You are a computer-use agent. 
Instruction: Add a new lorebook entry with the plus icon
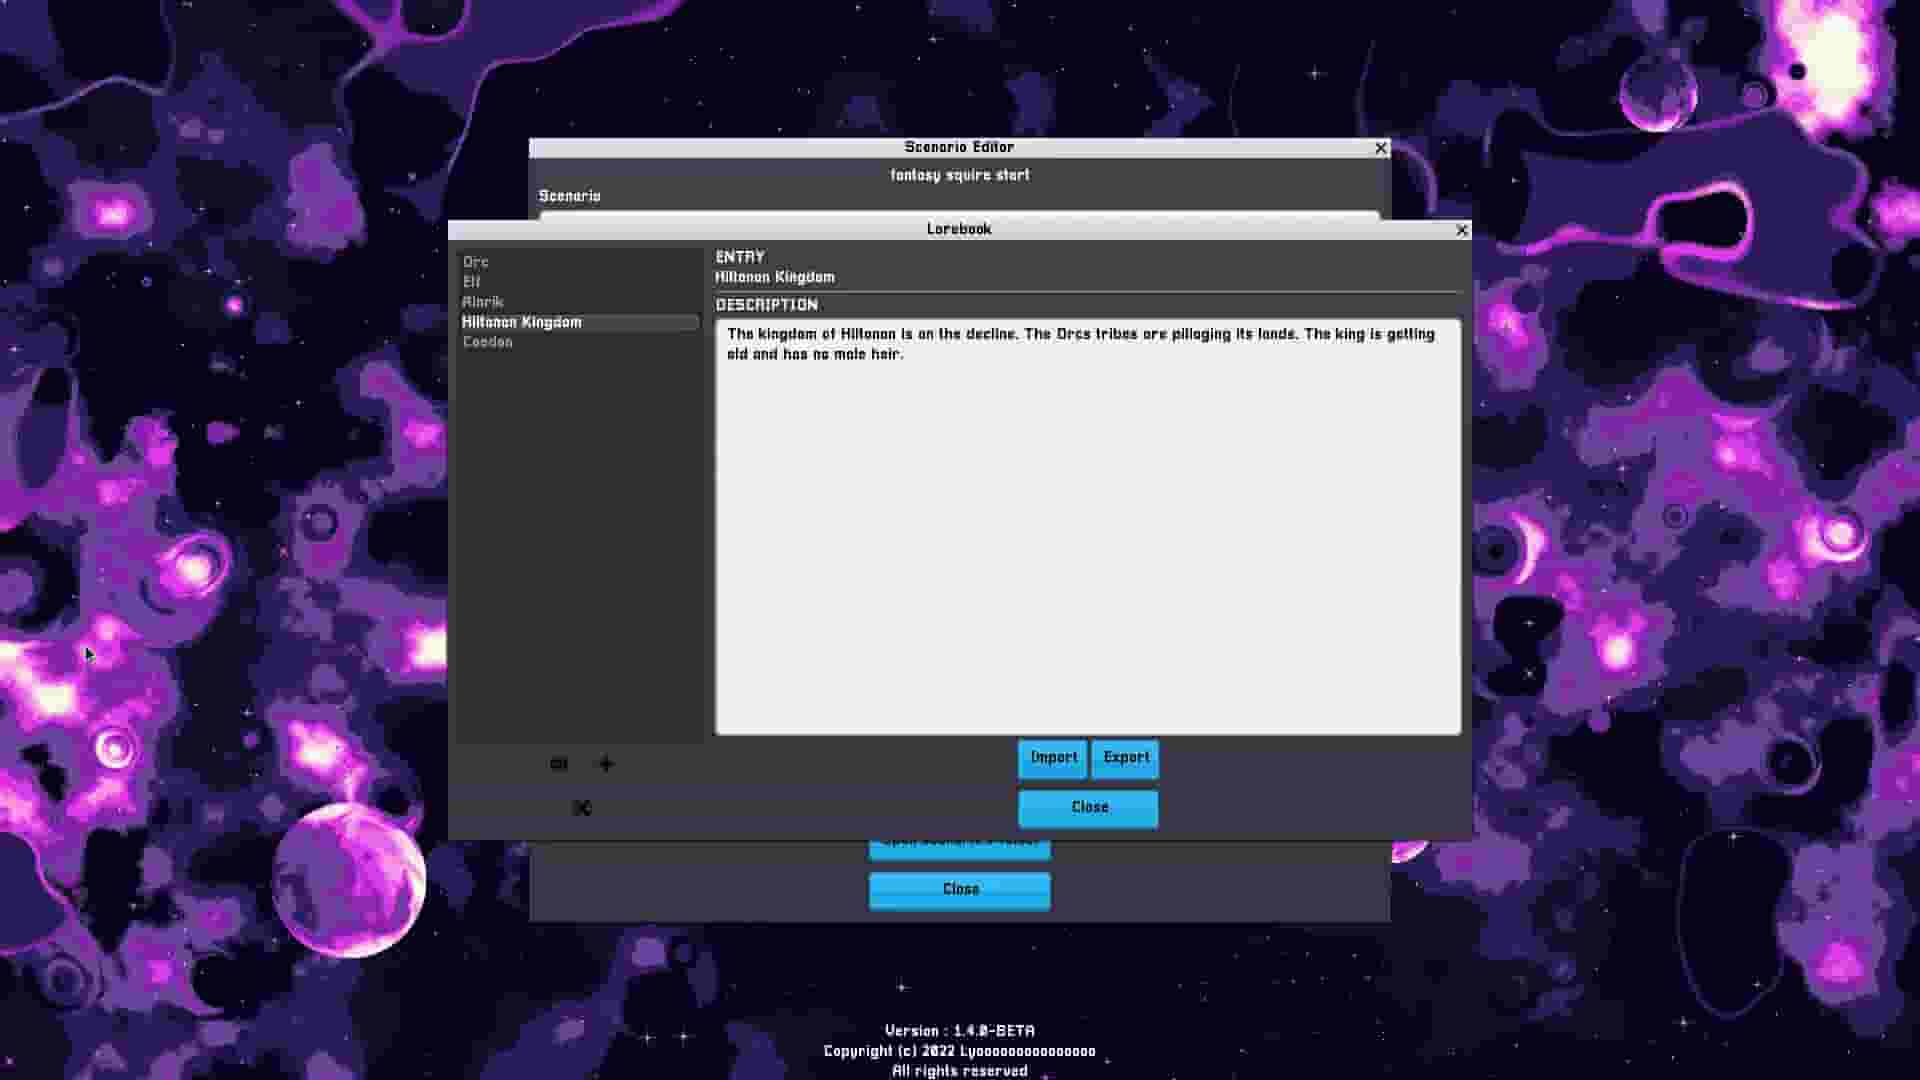pyautogui.click(x=605, y=763)
